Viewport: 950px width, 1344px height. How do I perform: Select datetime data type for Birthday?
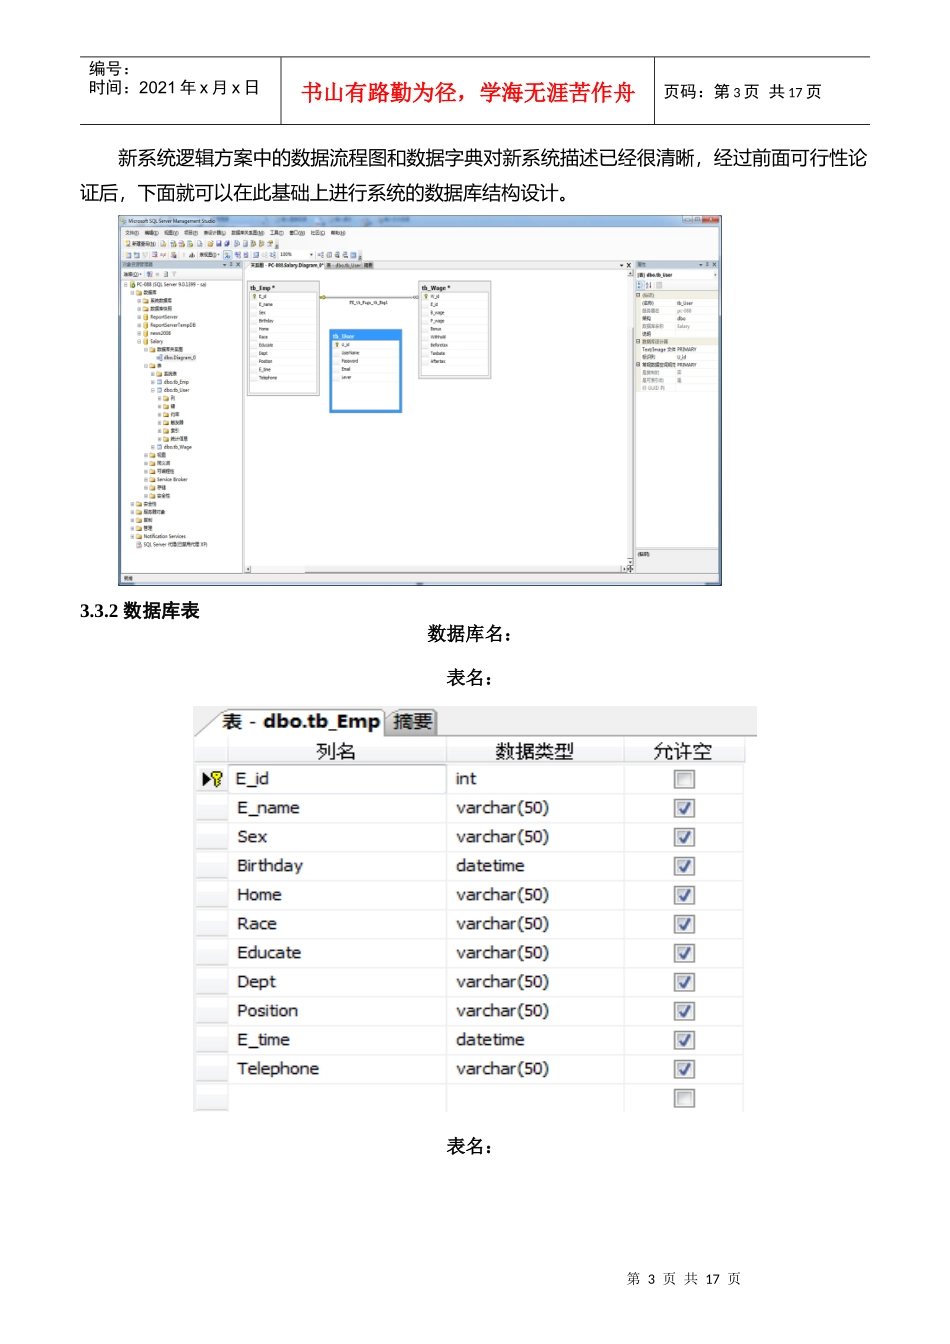(535, 866)
